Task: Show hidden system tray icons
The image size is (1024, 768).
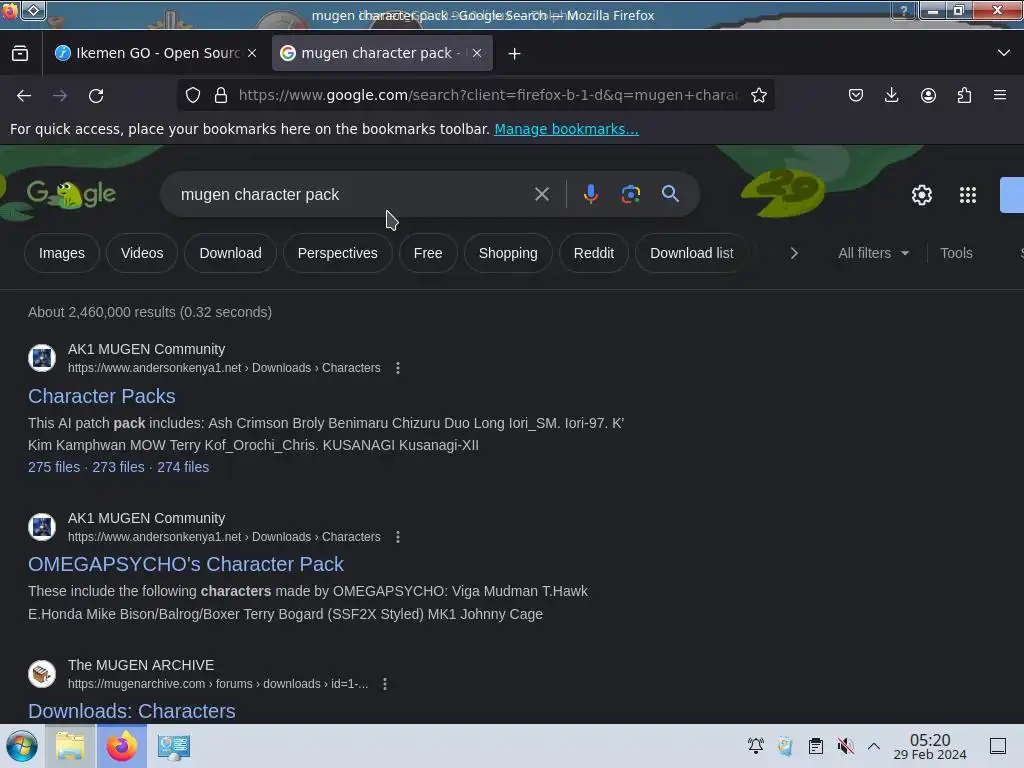Action: tap(874, 746)
